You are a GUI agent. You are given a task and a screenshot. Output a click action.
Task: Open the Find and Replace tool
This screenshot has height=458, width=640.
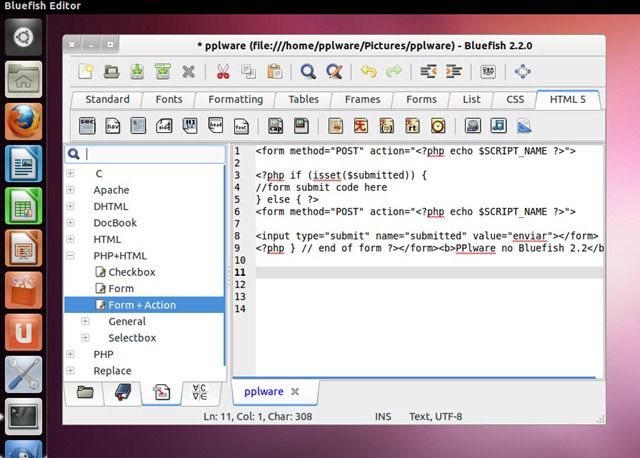334,71
